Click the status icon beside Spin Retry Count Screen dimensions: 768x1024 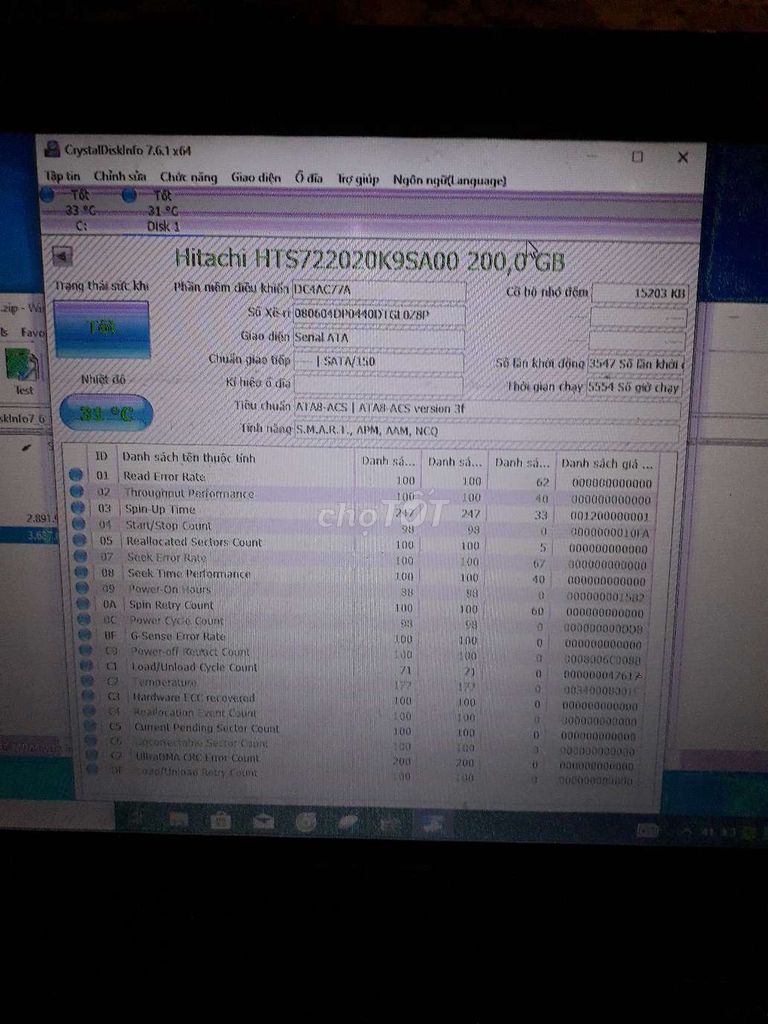(83, 604)
